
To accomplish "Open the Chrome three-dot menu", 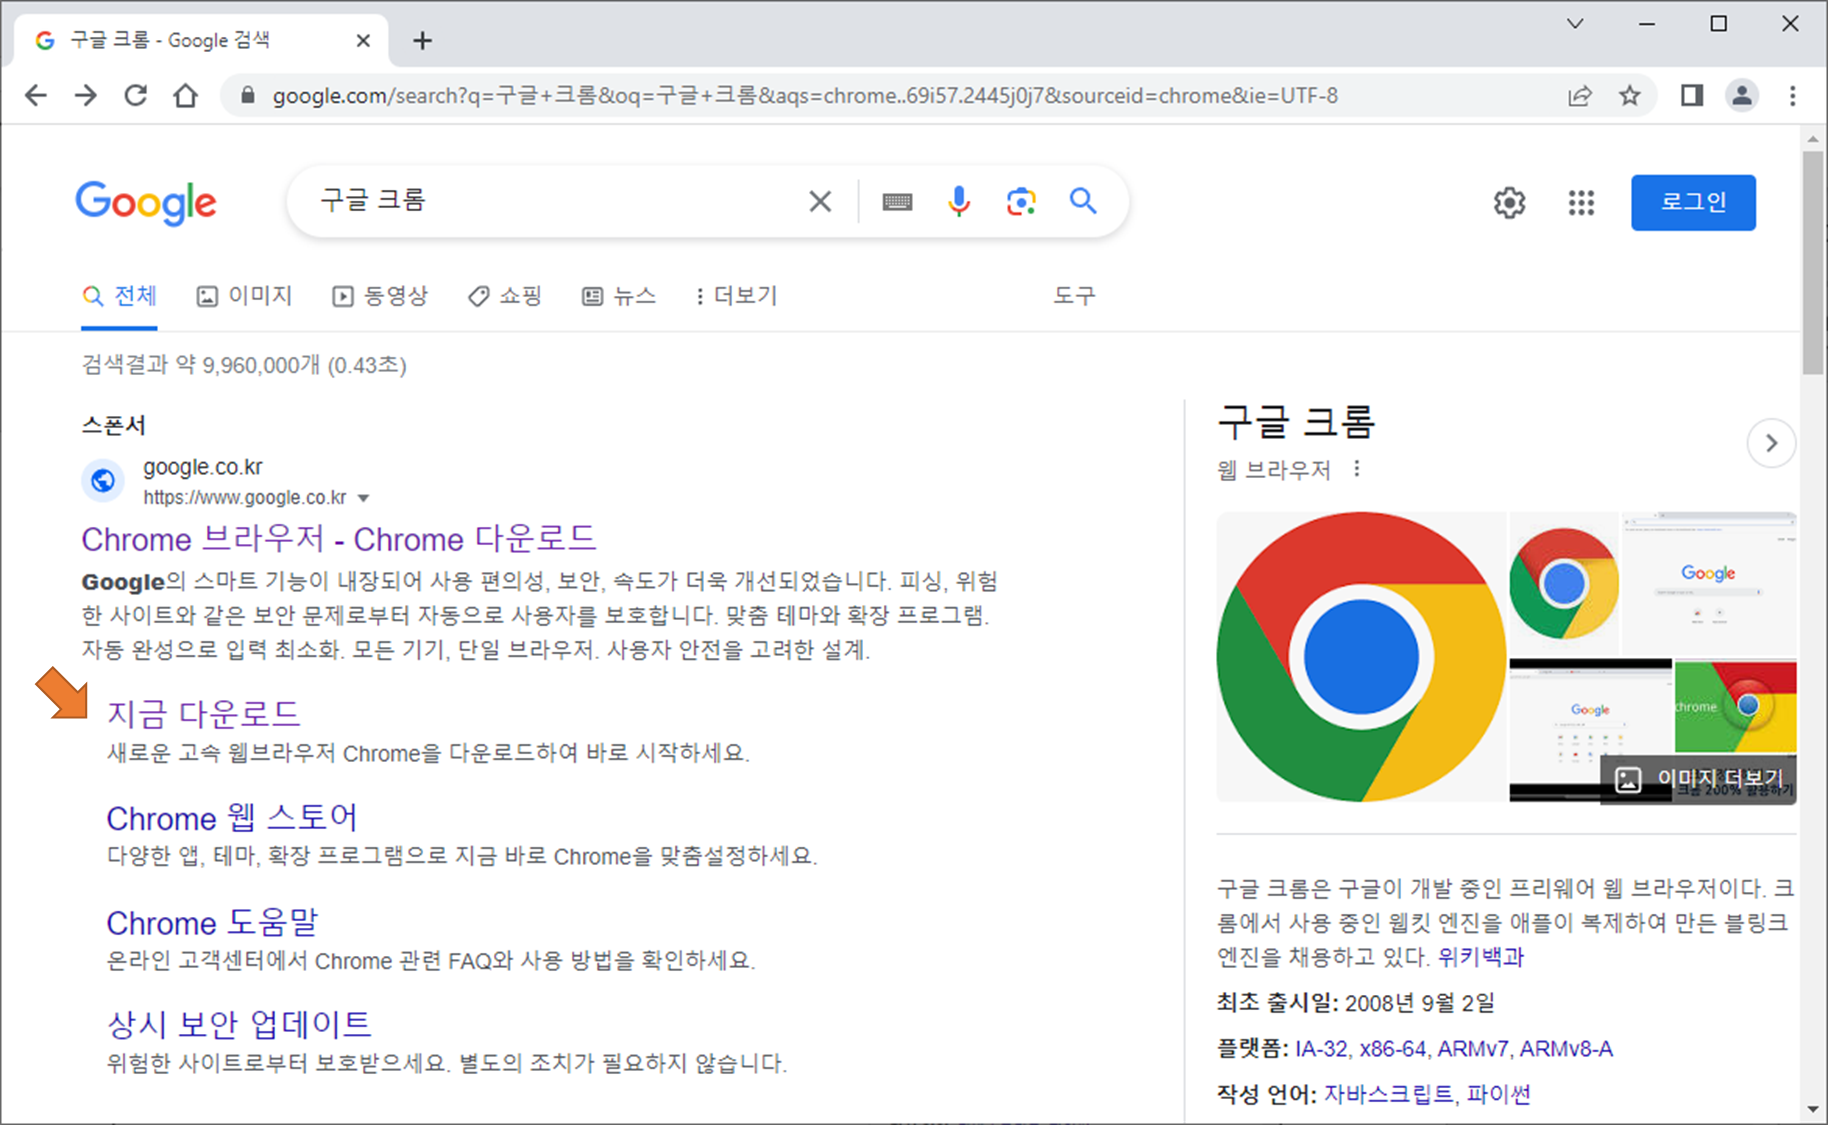I will tap(1793, 96).
